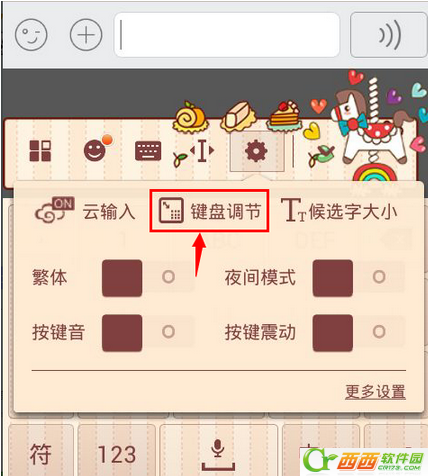Screen dimensions: 428x476
Task: Turn on 按键音 key sound switch
Action: click(x=148, y=333)
